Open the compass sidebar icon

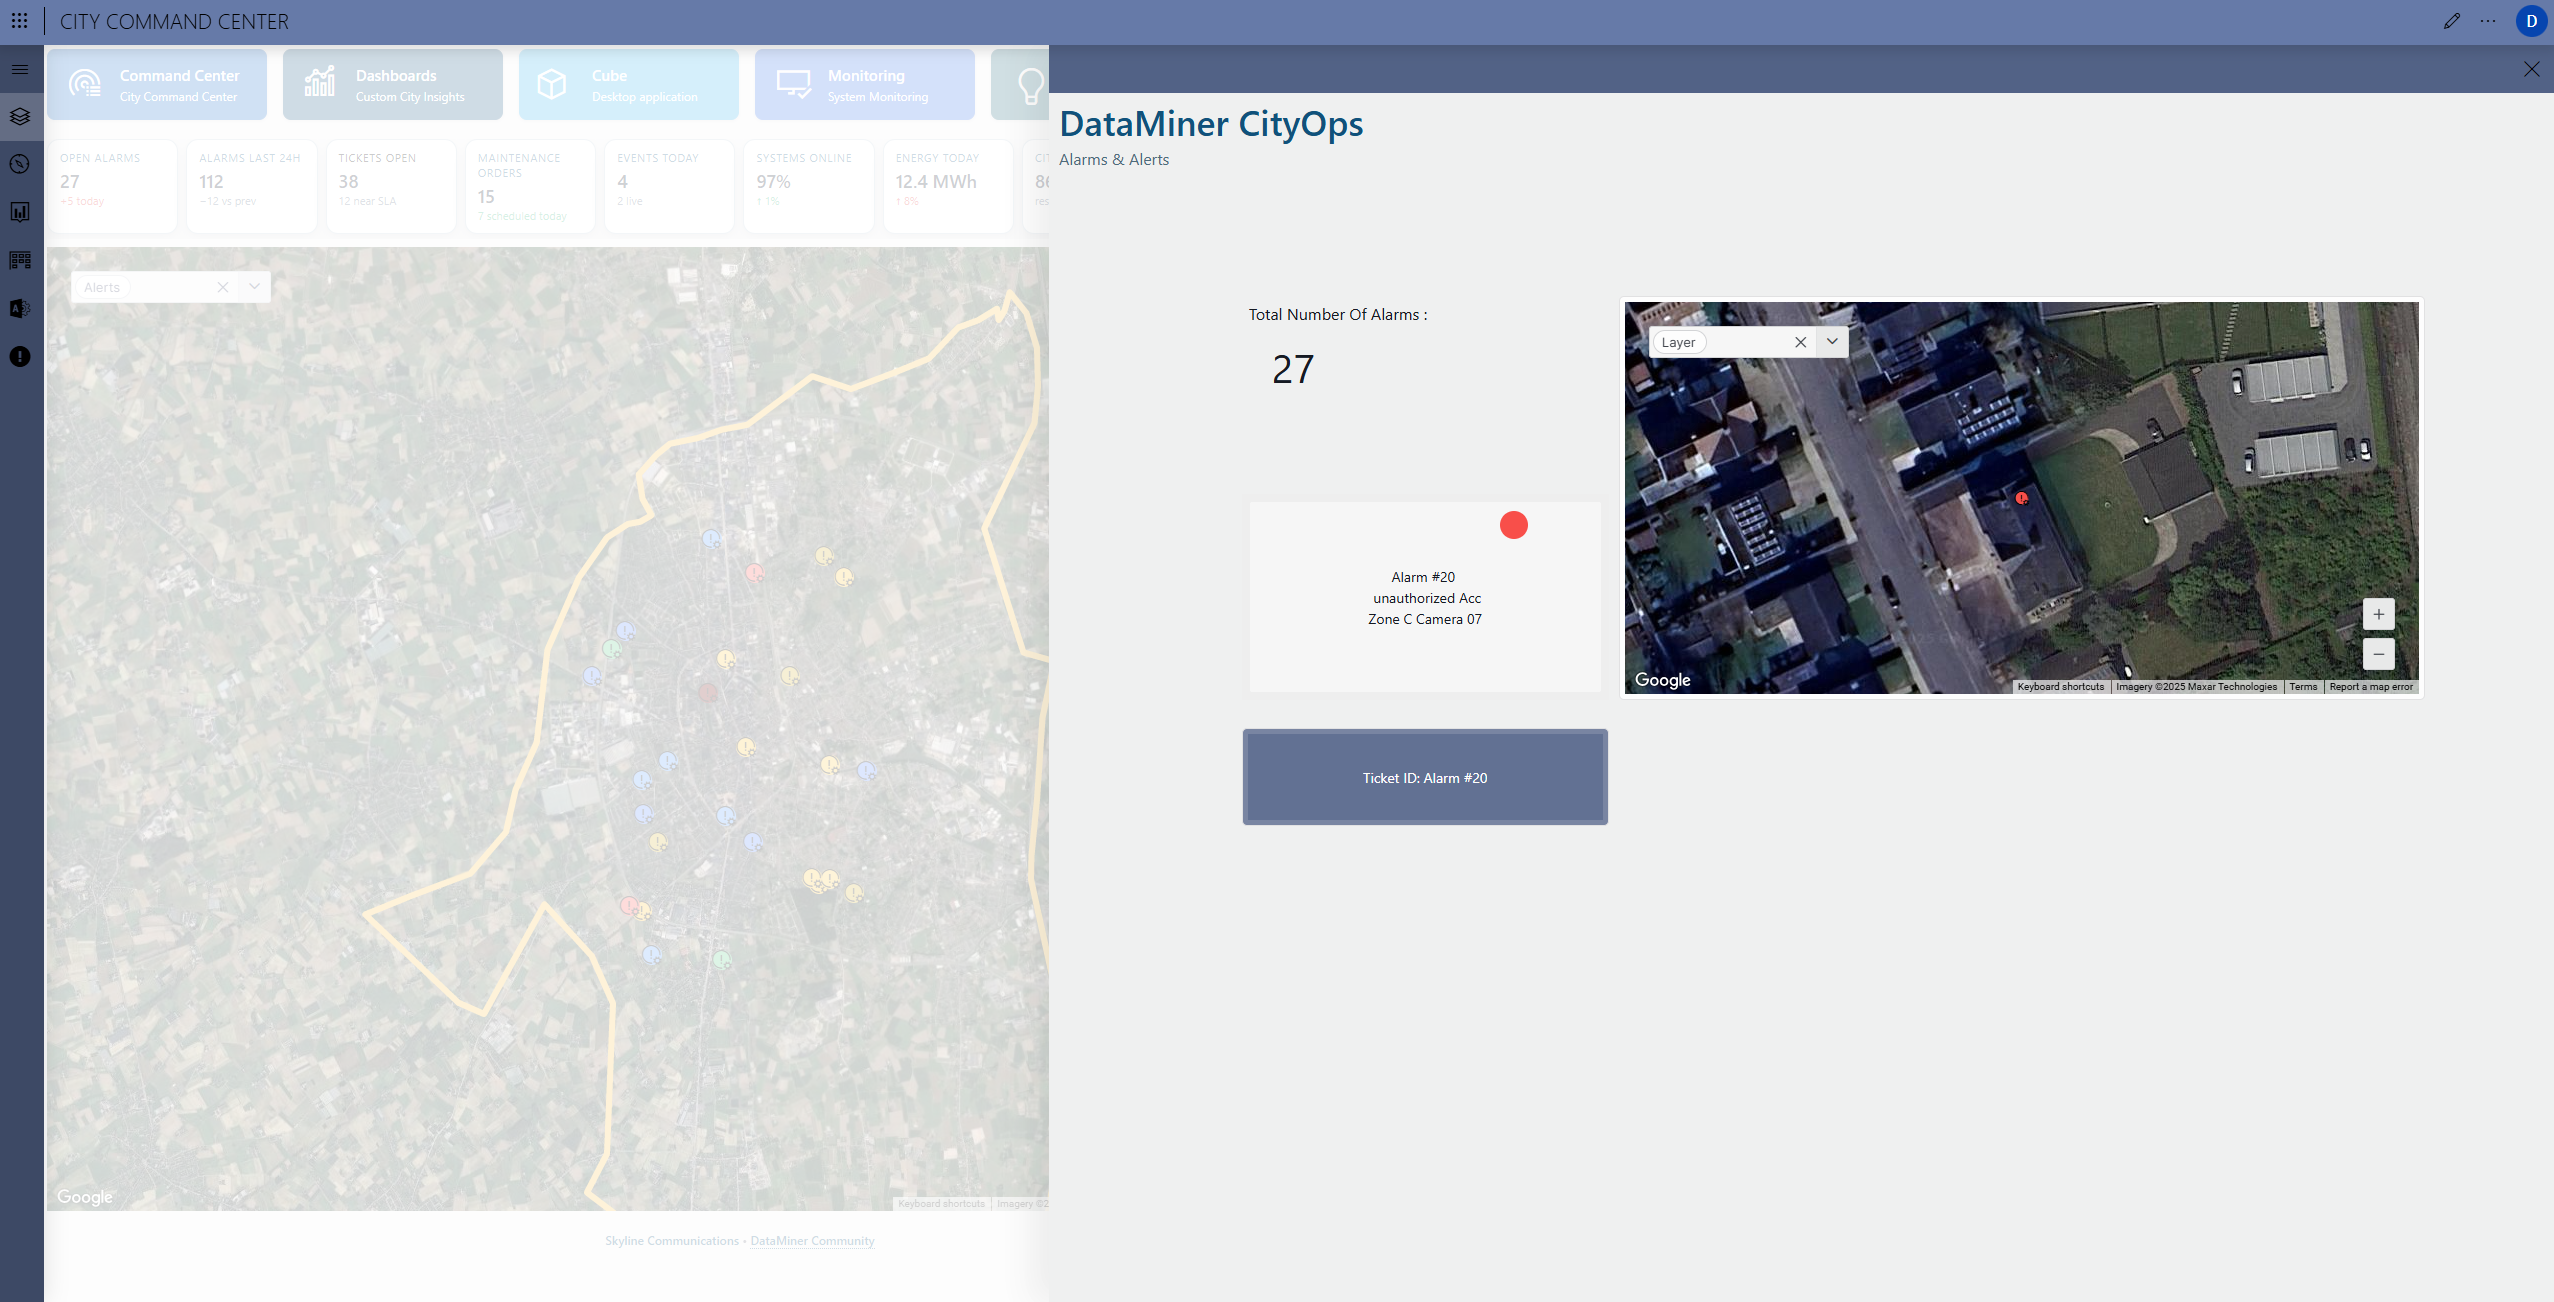click(20, 164)
